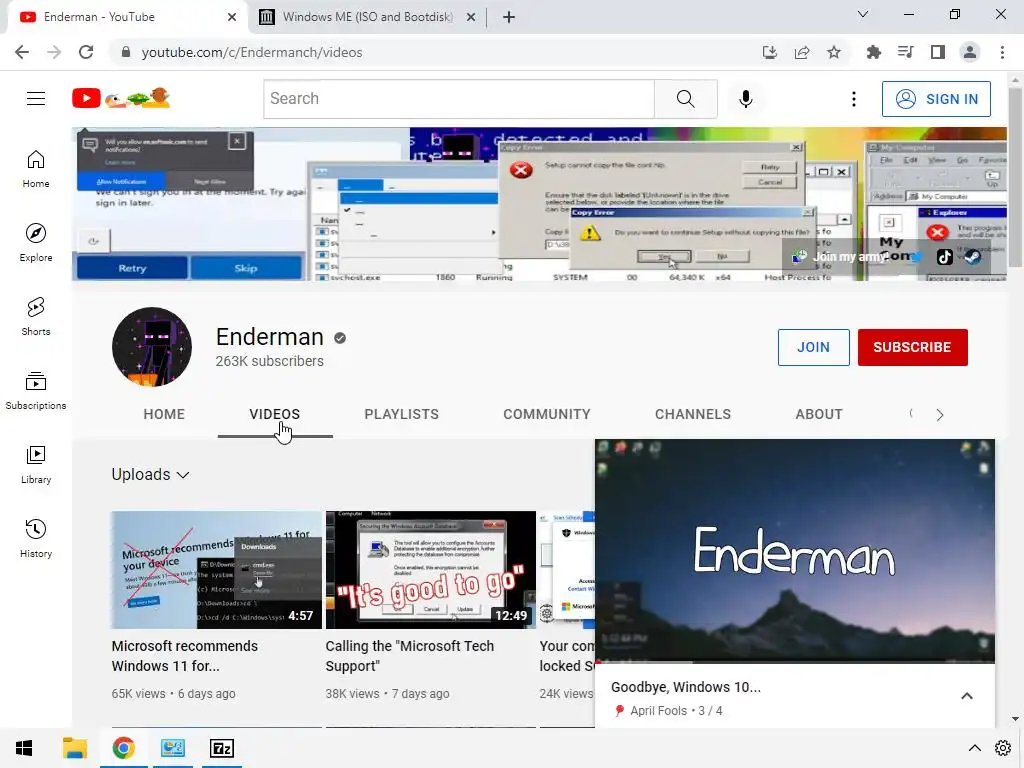Open Shorts in the sidebar

click(x=36, y=316)
